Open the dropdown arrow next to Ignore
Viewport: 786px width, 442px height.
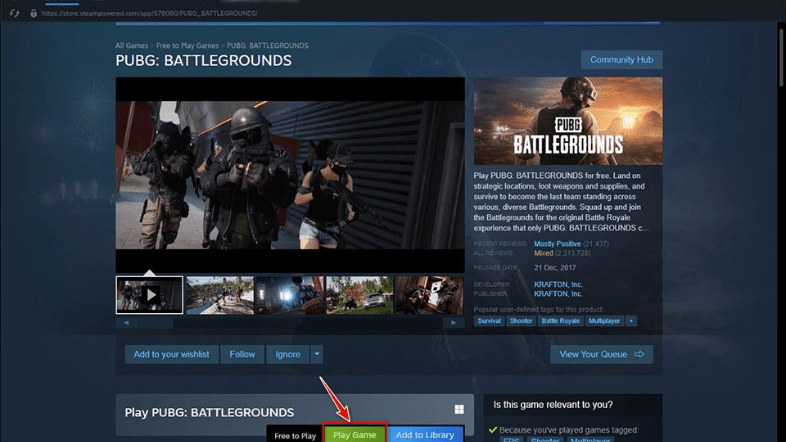tap(317, 354)
